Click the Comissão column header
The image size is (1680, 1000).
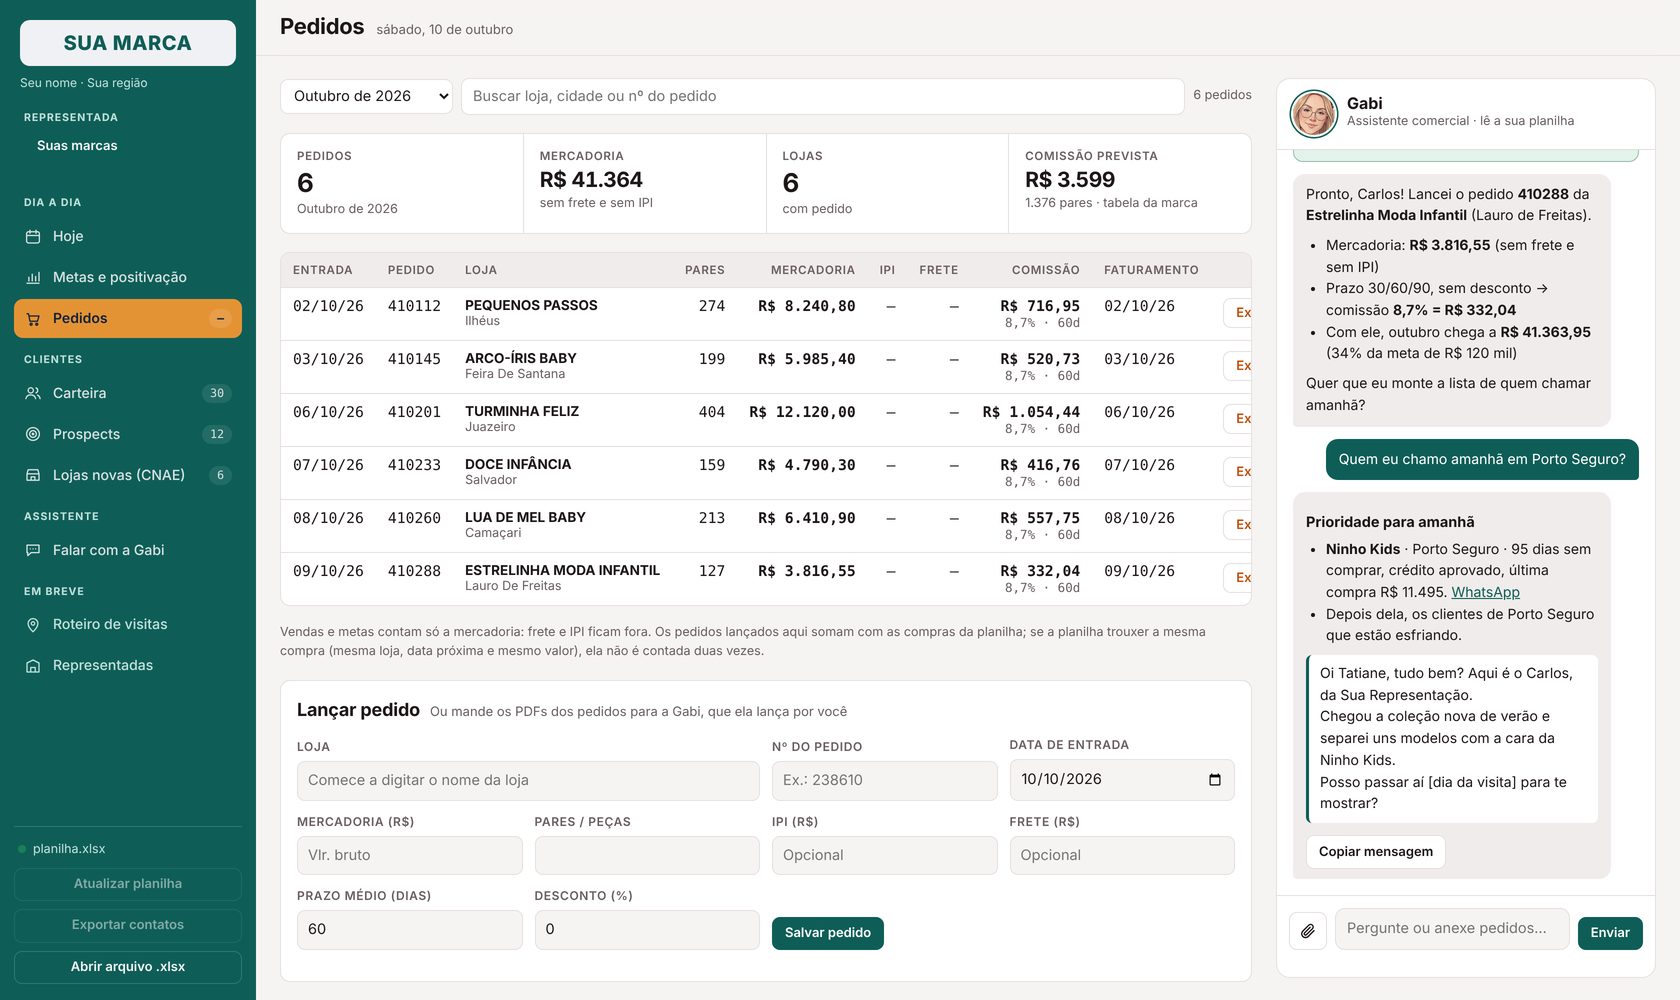[1045, 270]
